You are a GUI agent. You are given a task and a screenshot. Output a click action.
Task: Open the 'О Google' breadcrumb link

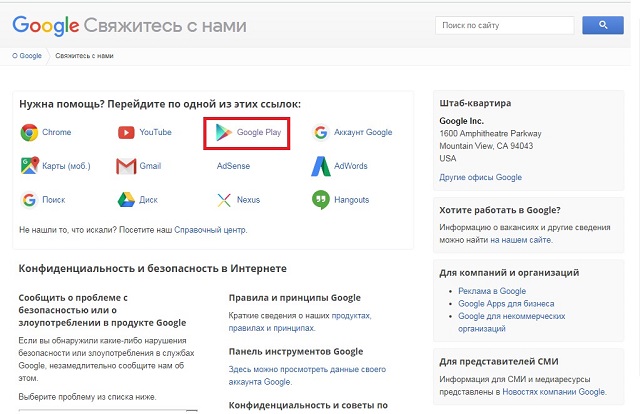pyautogui.click(x=27, y=56)
